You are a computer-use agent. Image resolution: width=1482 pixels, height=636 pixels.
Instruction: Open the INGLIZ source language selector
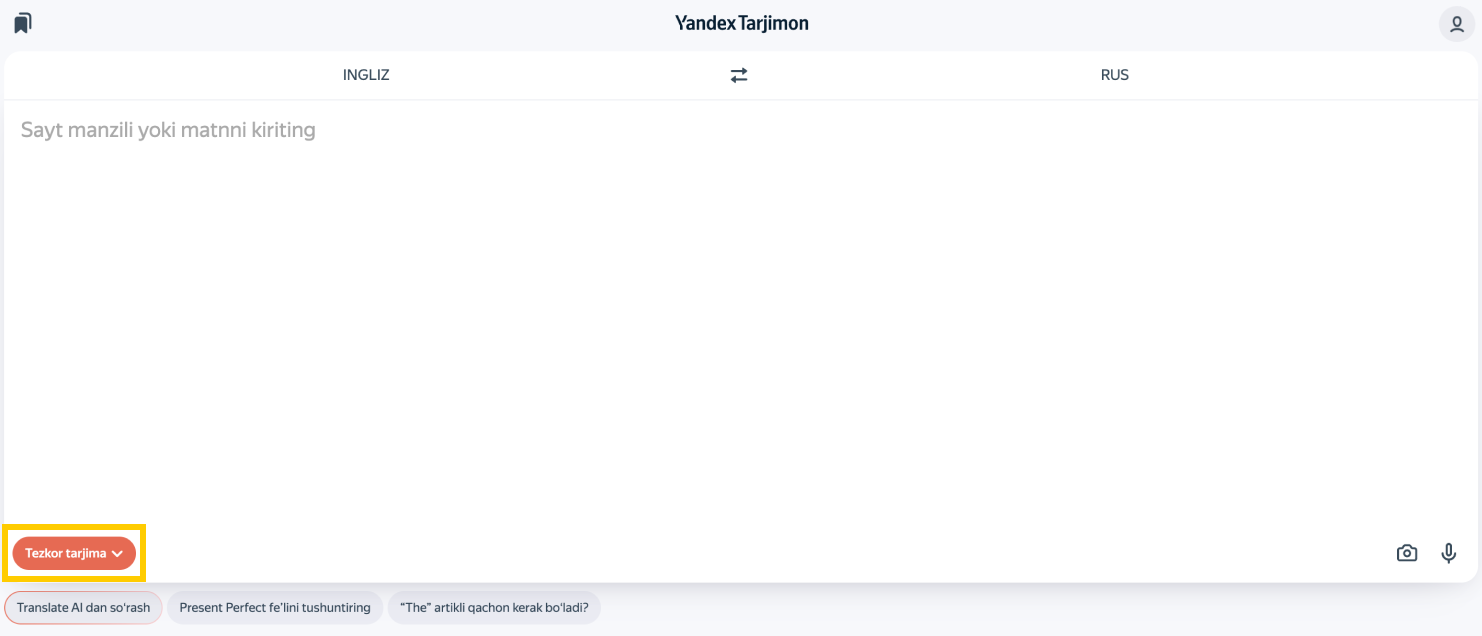(366, 75)
